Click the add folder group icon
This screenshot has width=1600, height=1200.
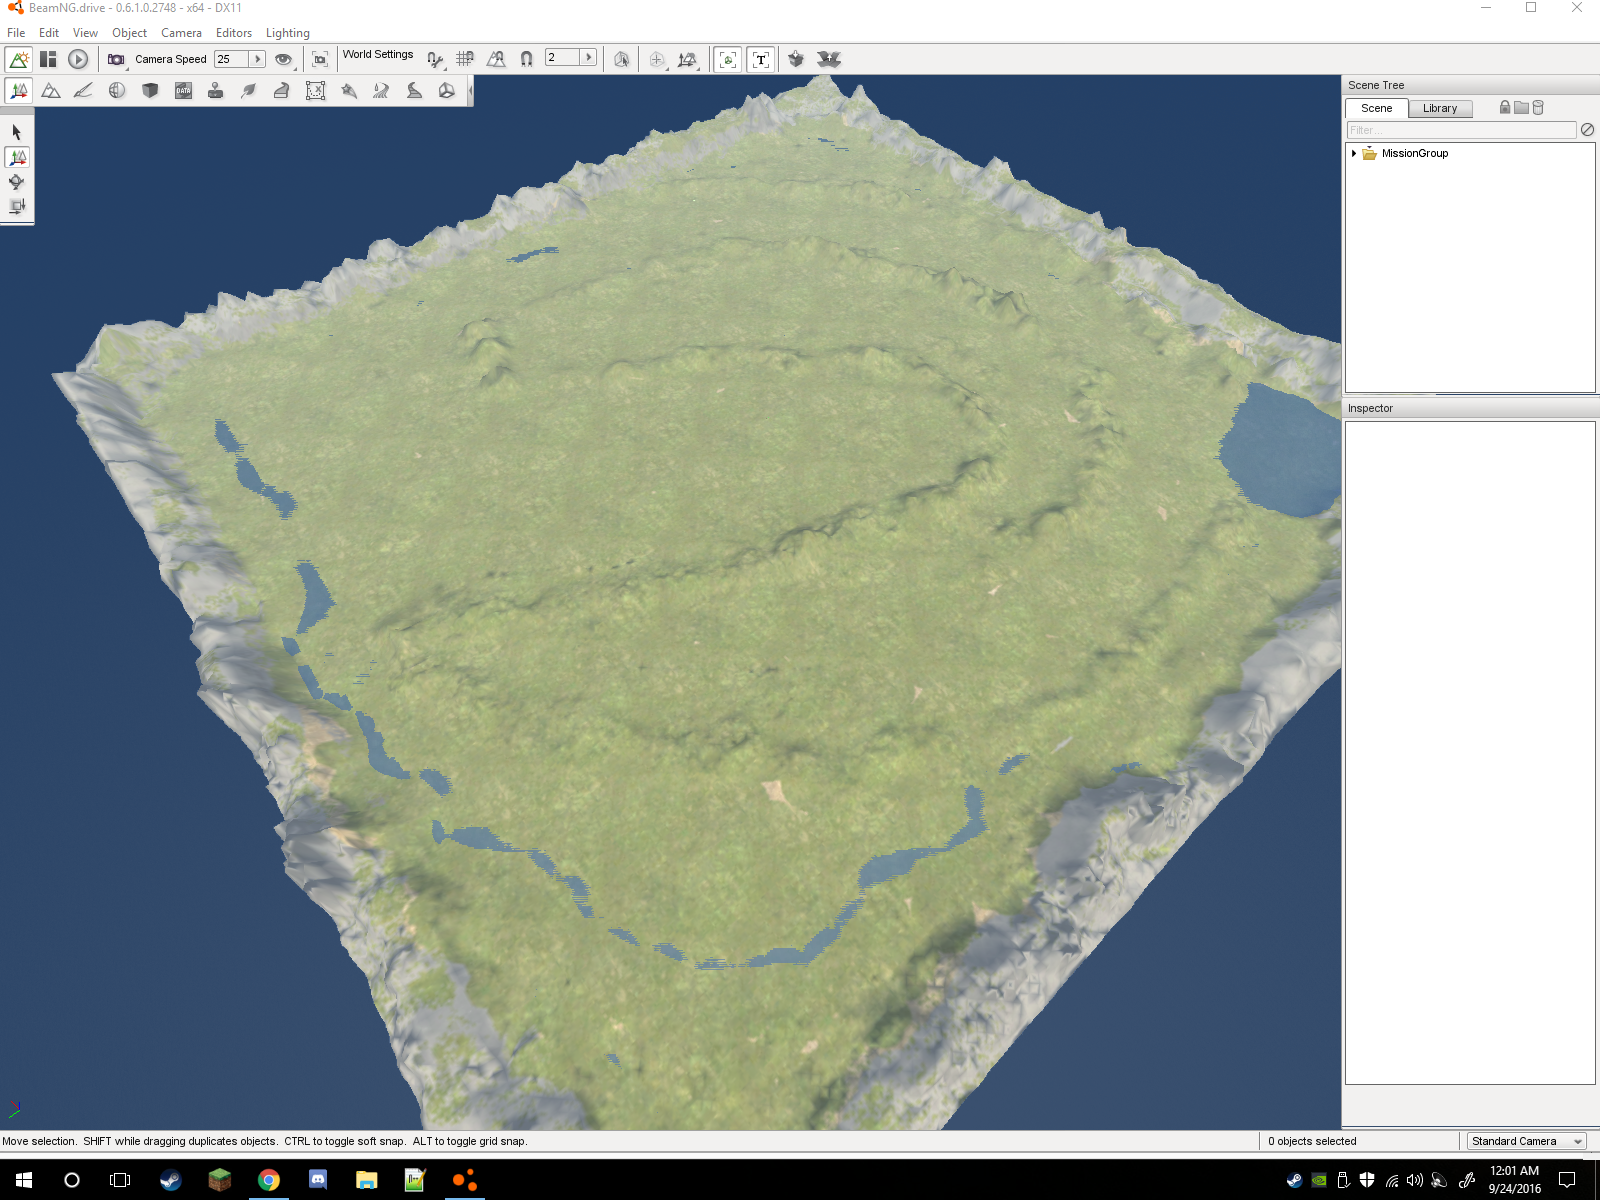click(x=1521, y=107)
